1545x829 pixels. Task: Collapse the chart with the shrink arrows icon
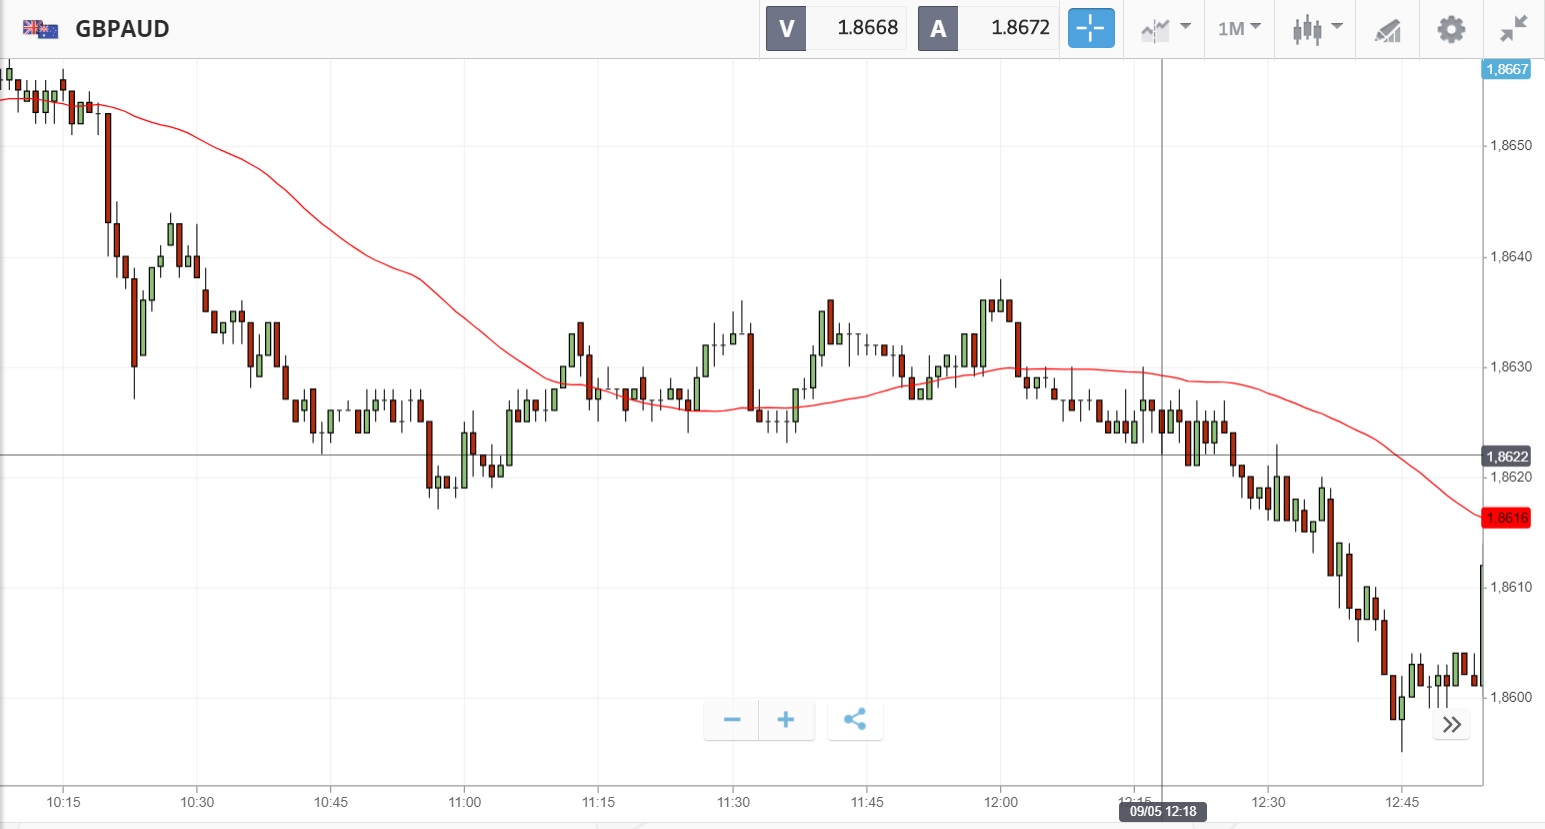[1514, 29]
